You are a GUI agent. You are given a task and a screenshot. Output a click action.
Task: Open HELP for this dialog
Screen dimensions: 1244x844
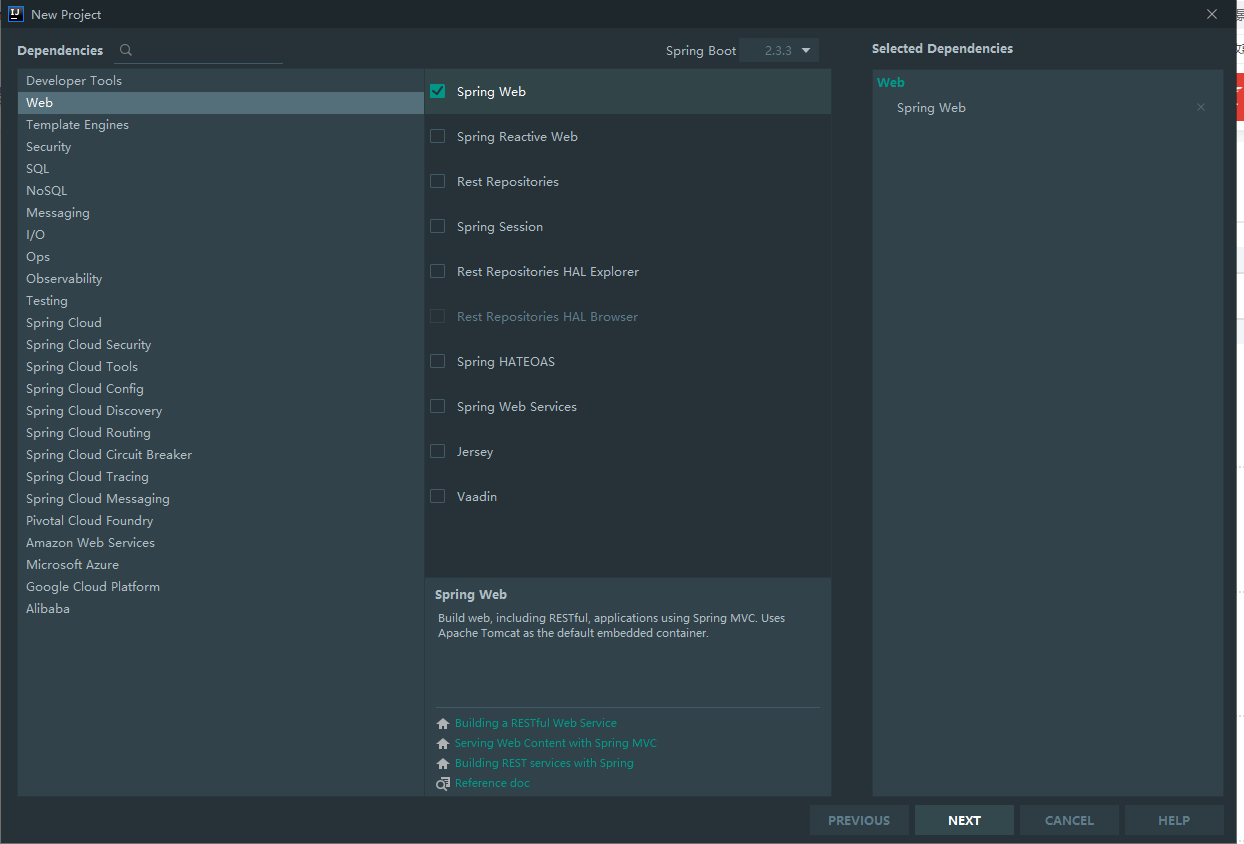tap(1174, 820)
